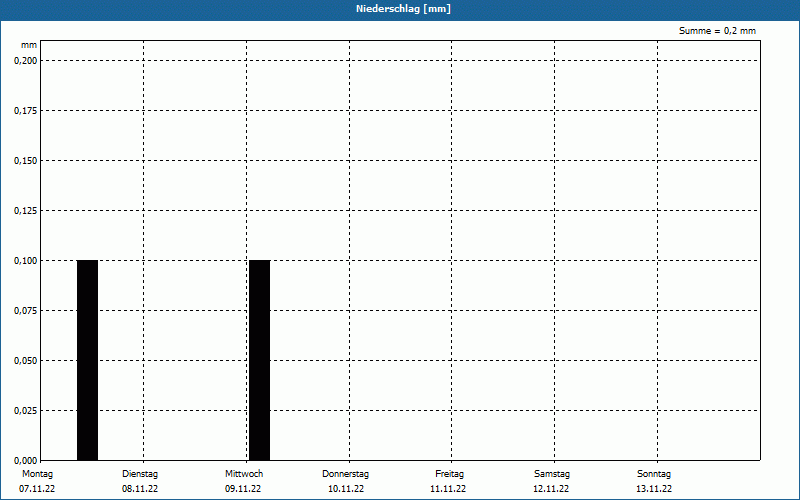The width and height of the screenshot is (800, 500).
Task: Click the 0,200 axis value
Action: [26, 61]
